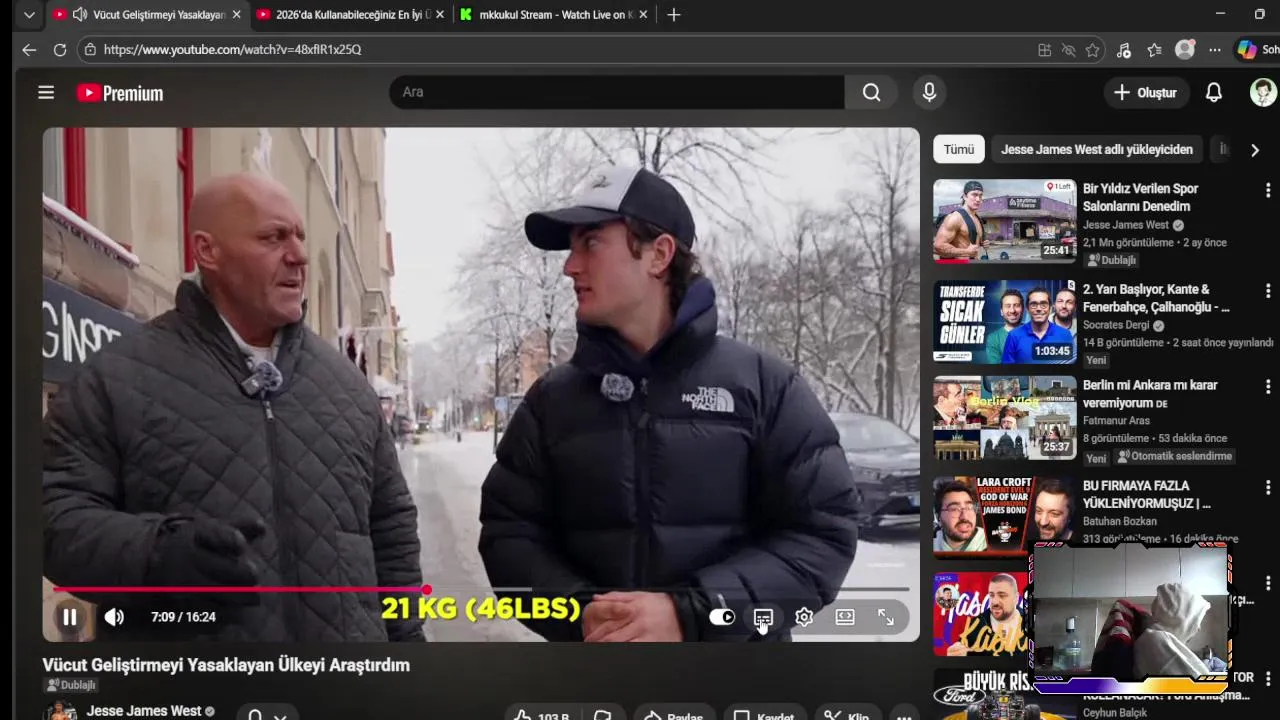Enter fullscreen mode in player
Image resolution: width=1280 pixels, height=720 pixels.
click(x=886, y=617)
